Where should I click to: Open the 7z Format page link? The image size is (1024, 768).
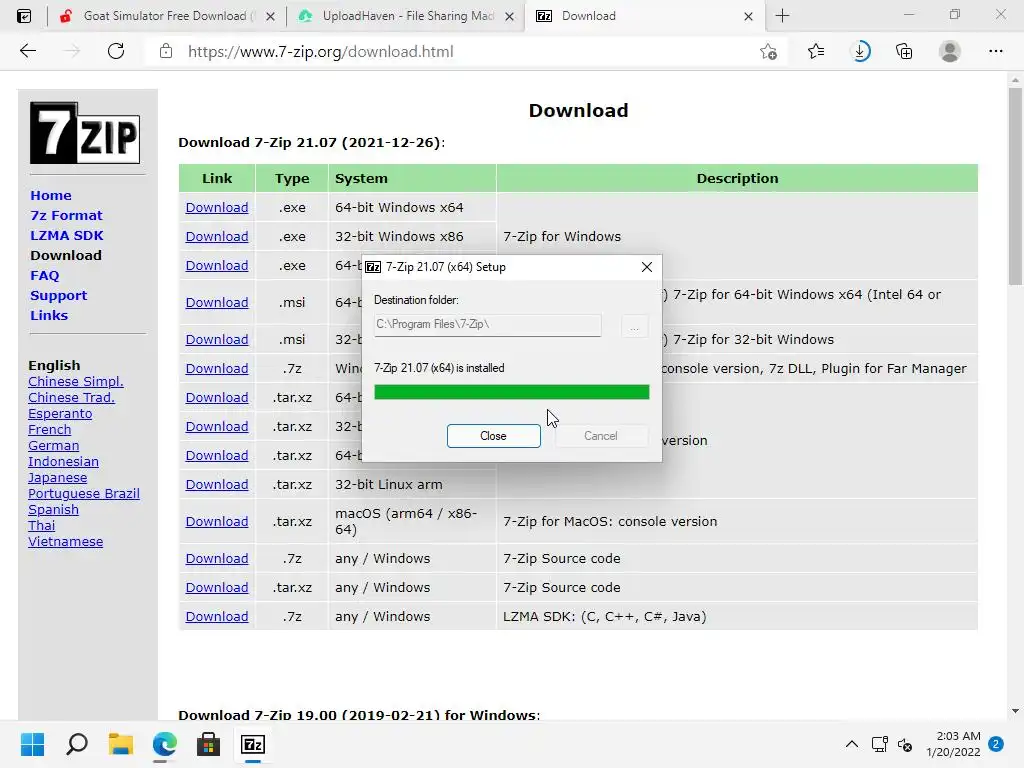click(66, 216)
